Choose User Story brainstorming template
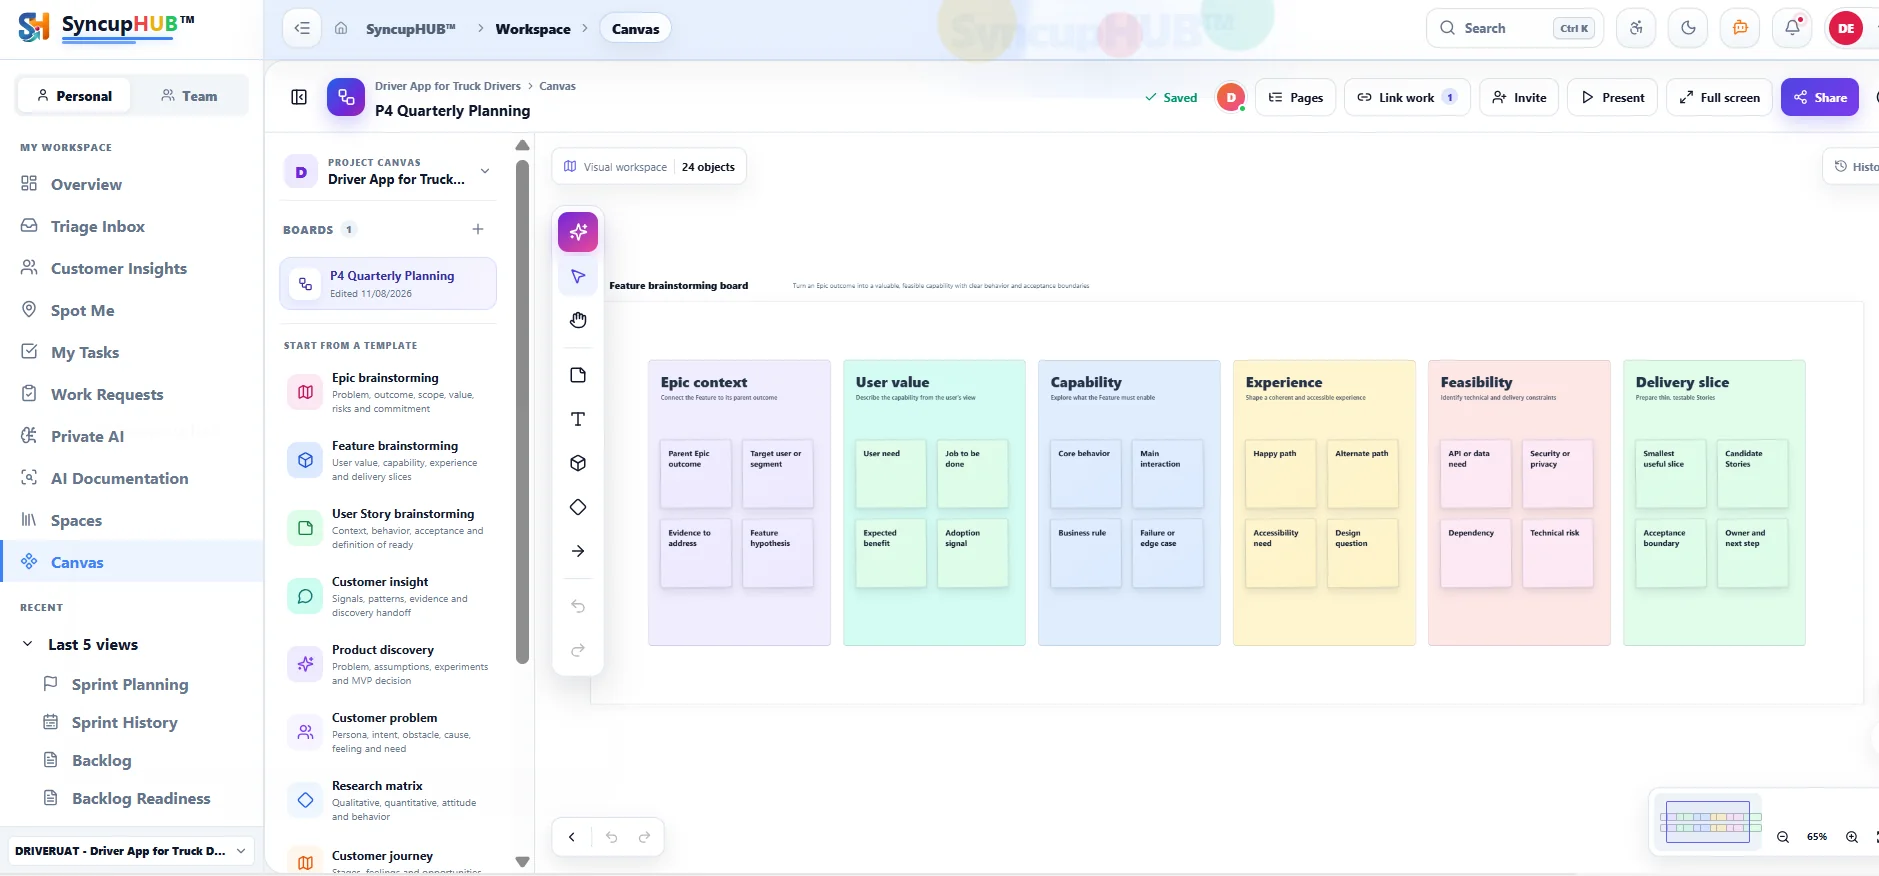1879x876 pixels. [388, 529]
